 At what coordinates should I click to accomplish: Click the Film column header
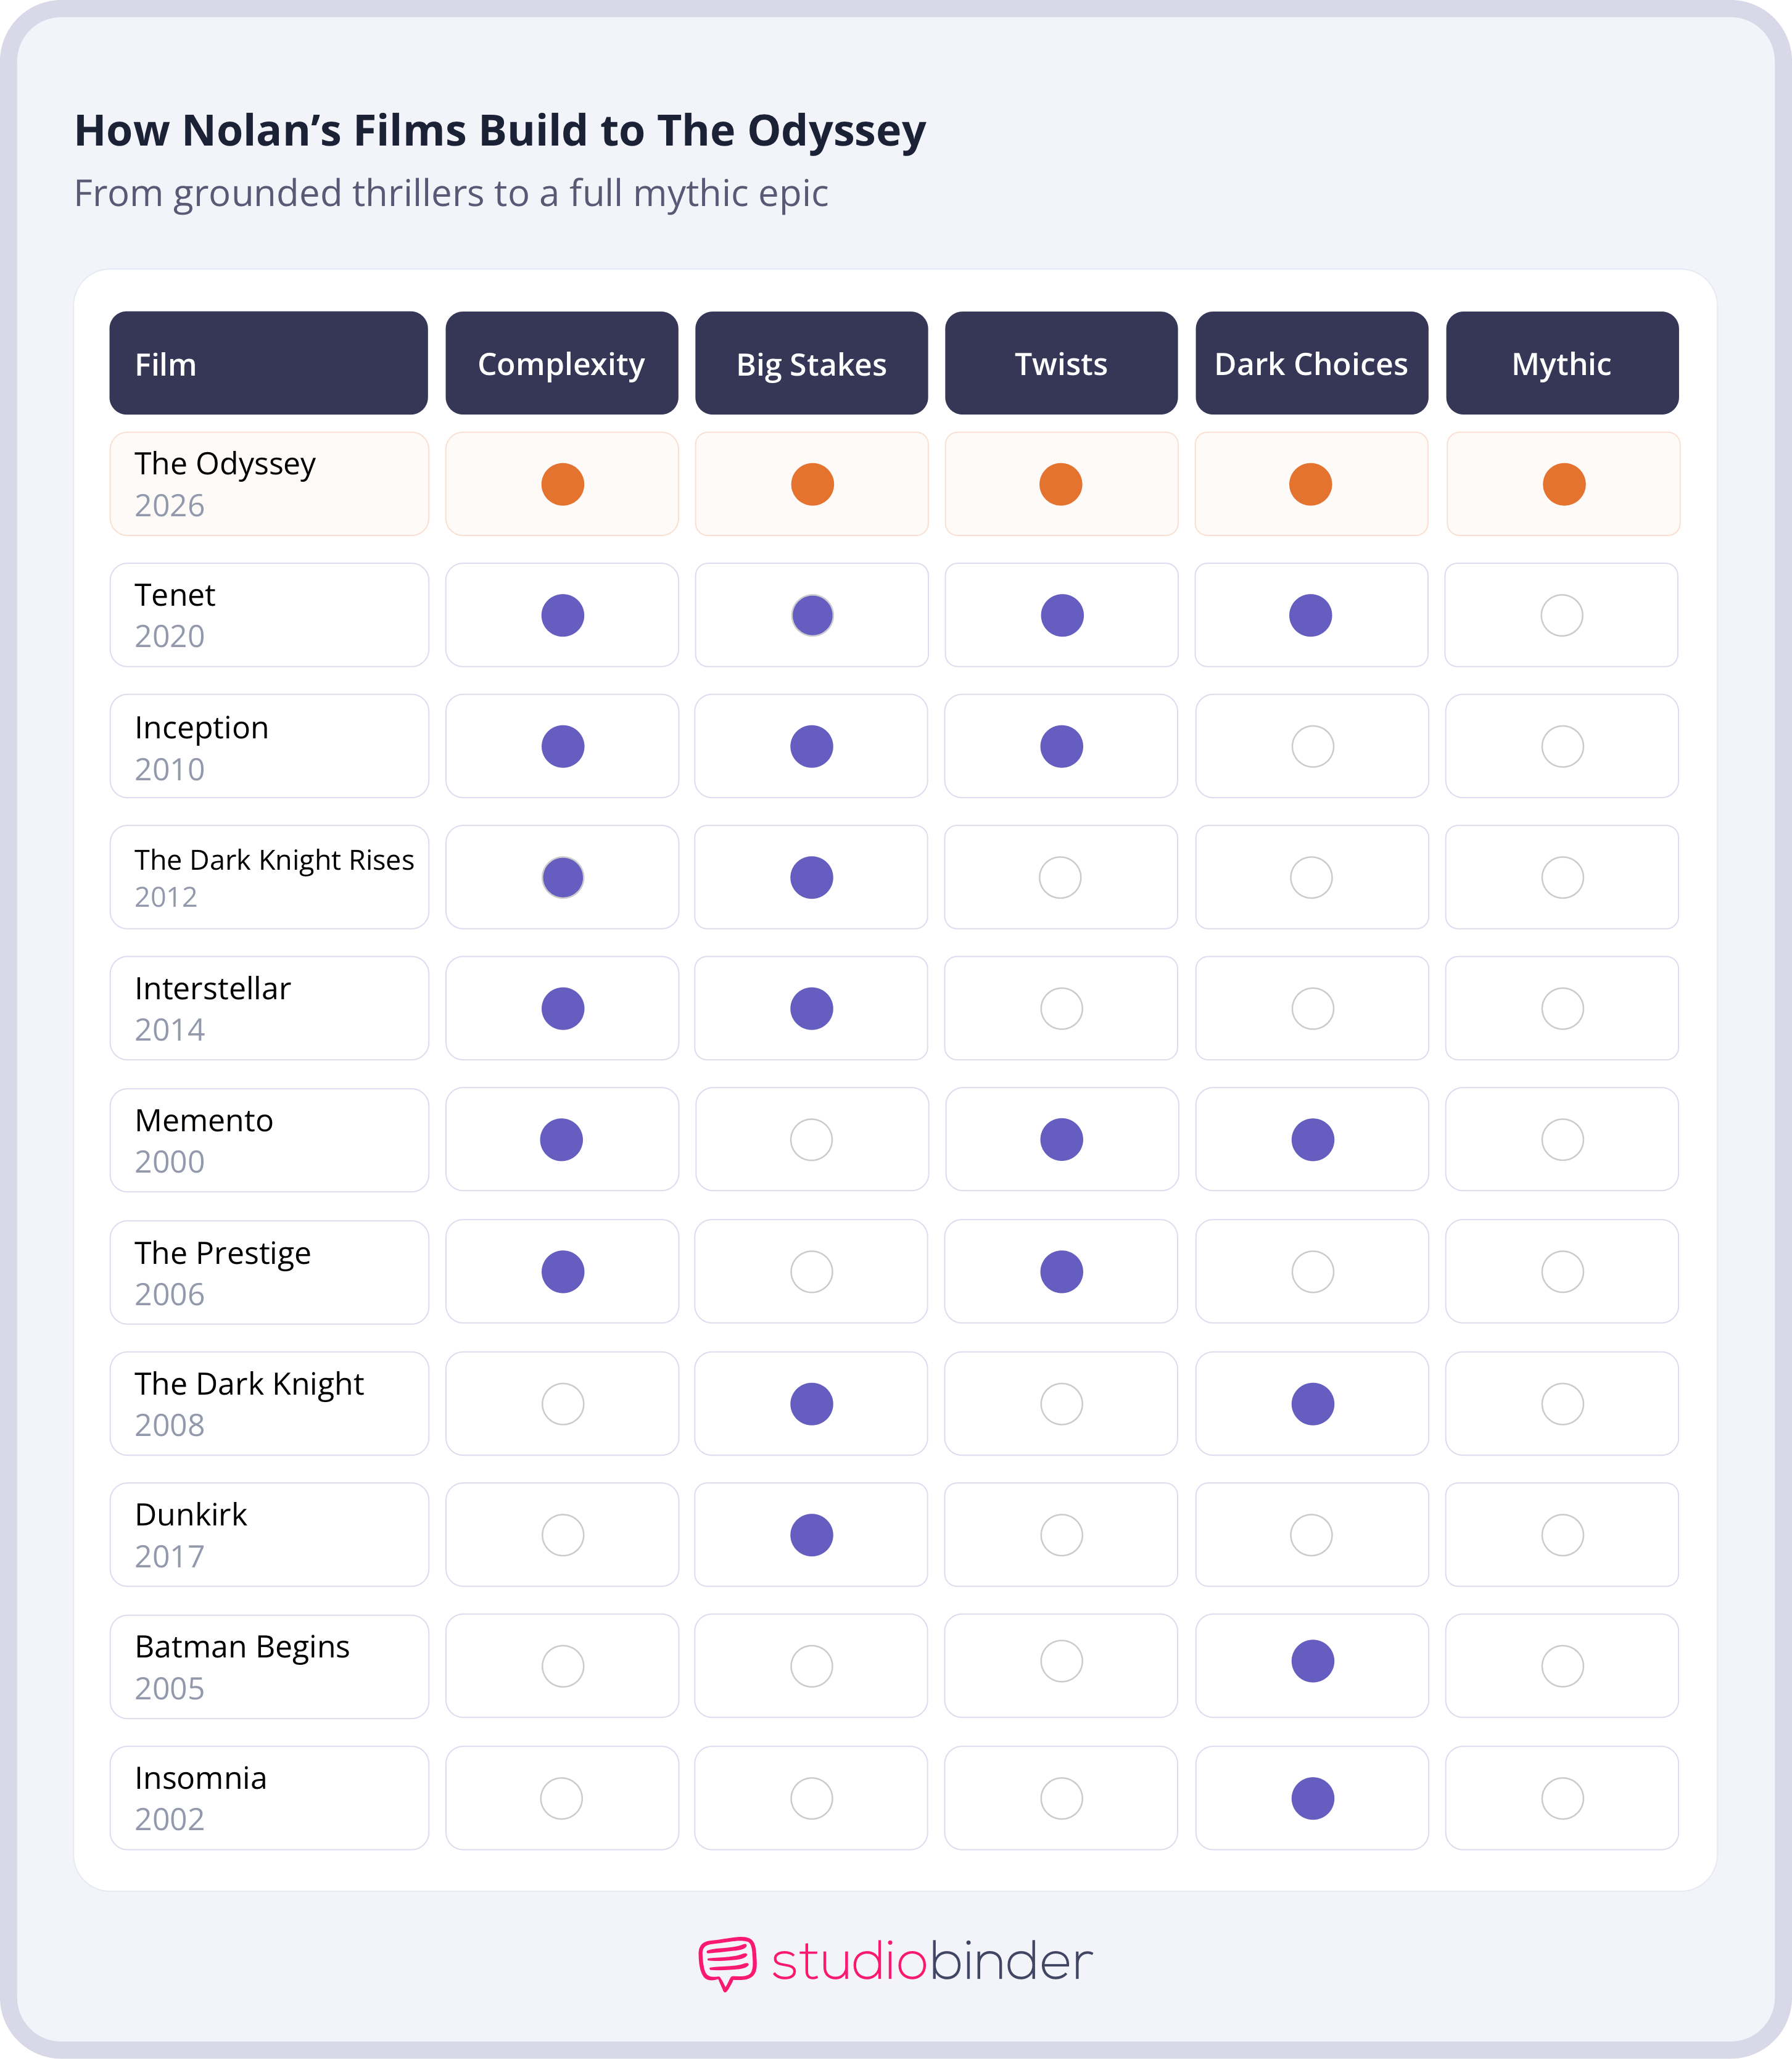point(268,364)
